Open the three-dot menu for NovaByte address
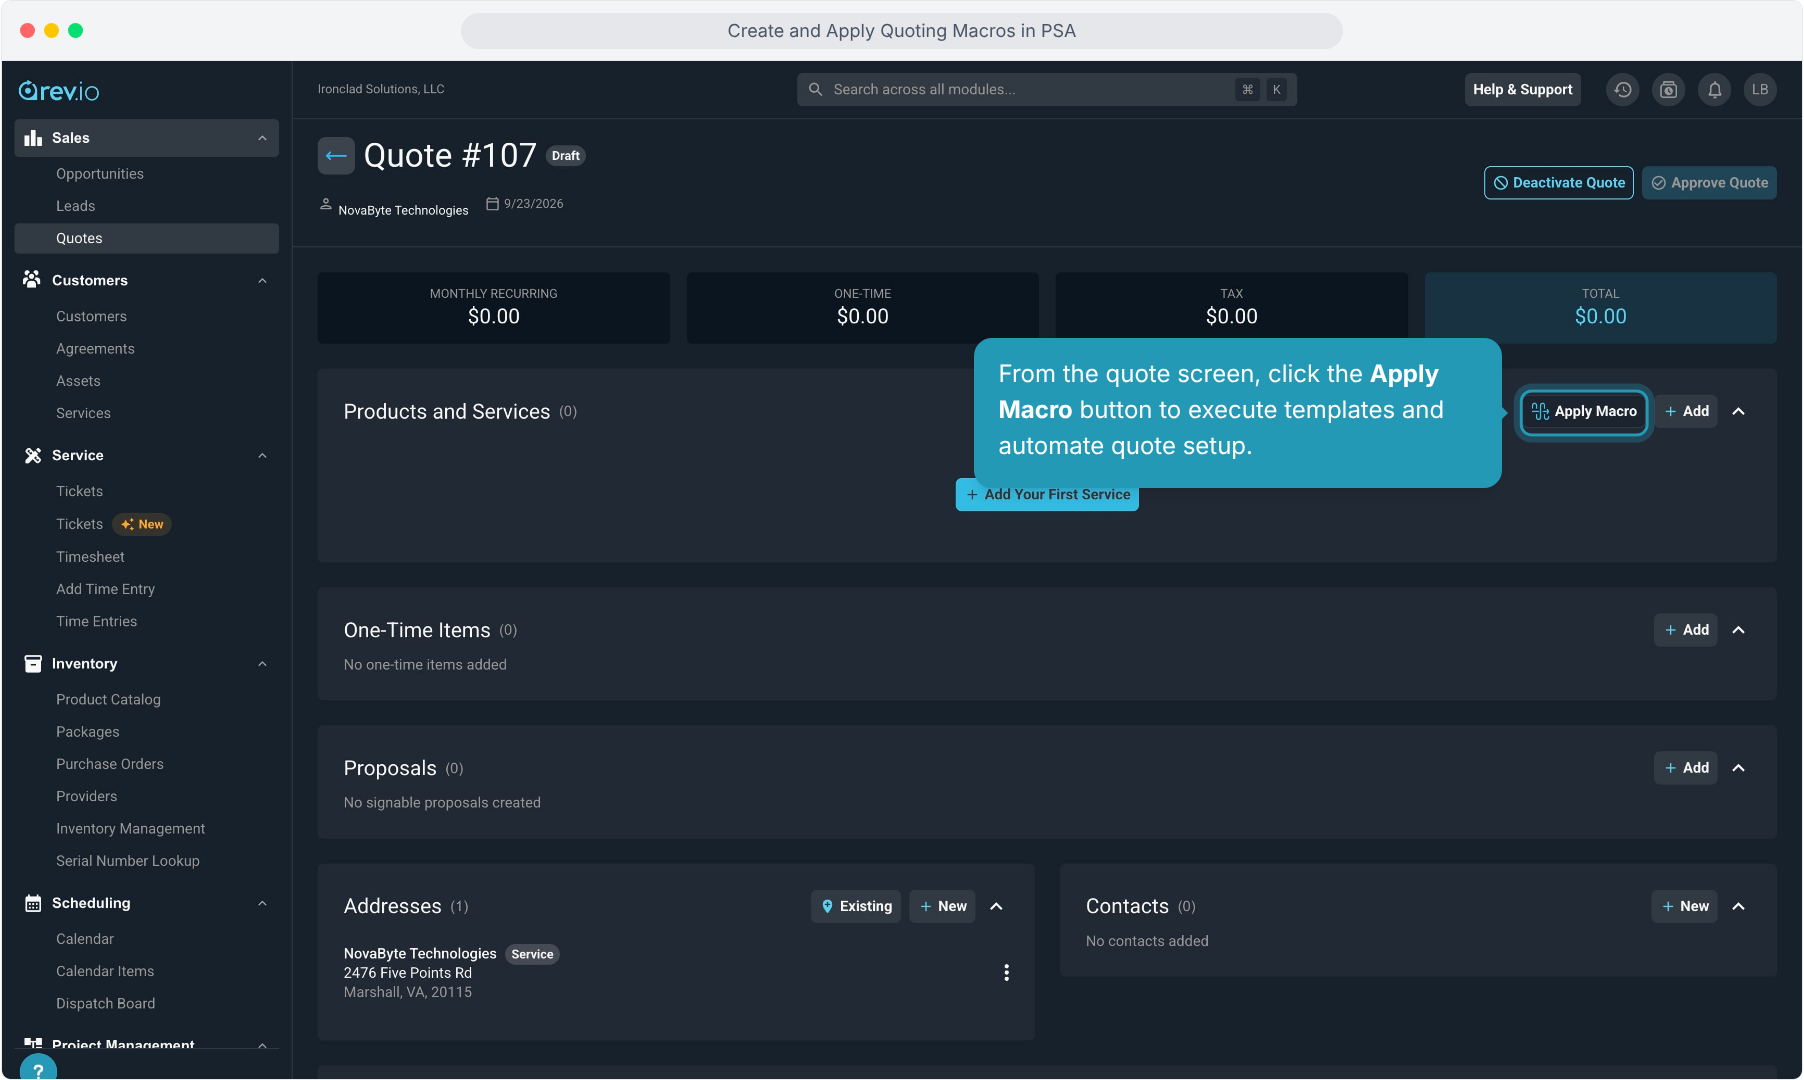Image resolution: width=1804 pixels, height=1080 pixels. 1006,973
